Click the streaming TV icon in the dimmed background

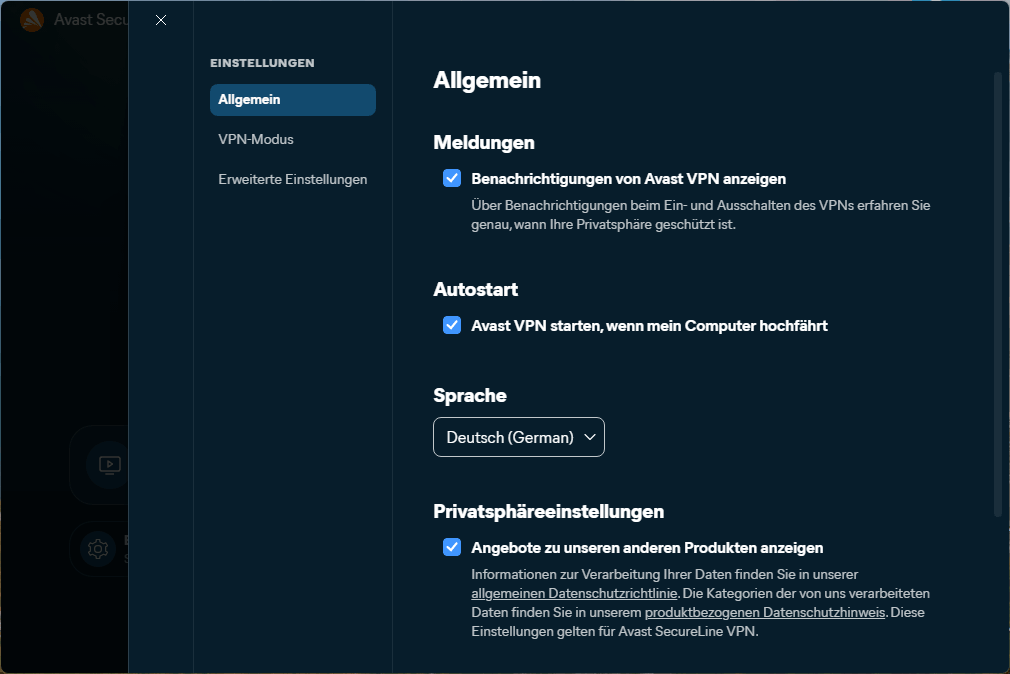108,464
